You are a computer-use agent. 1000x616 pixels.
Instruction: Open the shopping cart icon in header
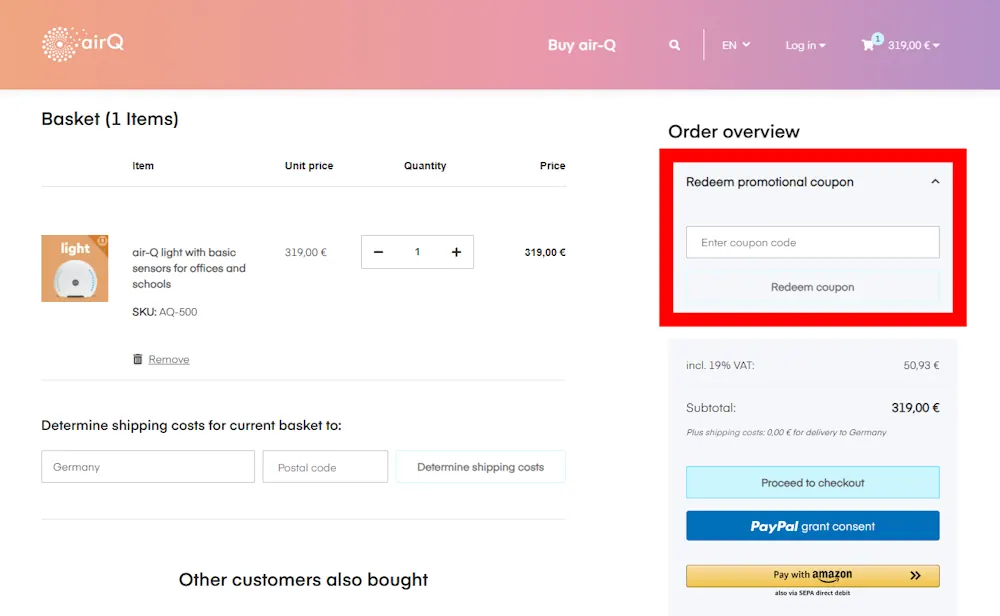click(x=868, y=45)
